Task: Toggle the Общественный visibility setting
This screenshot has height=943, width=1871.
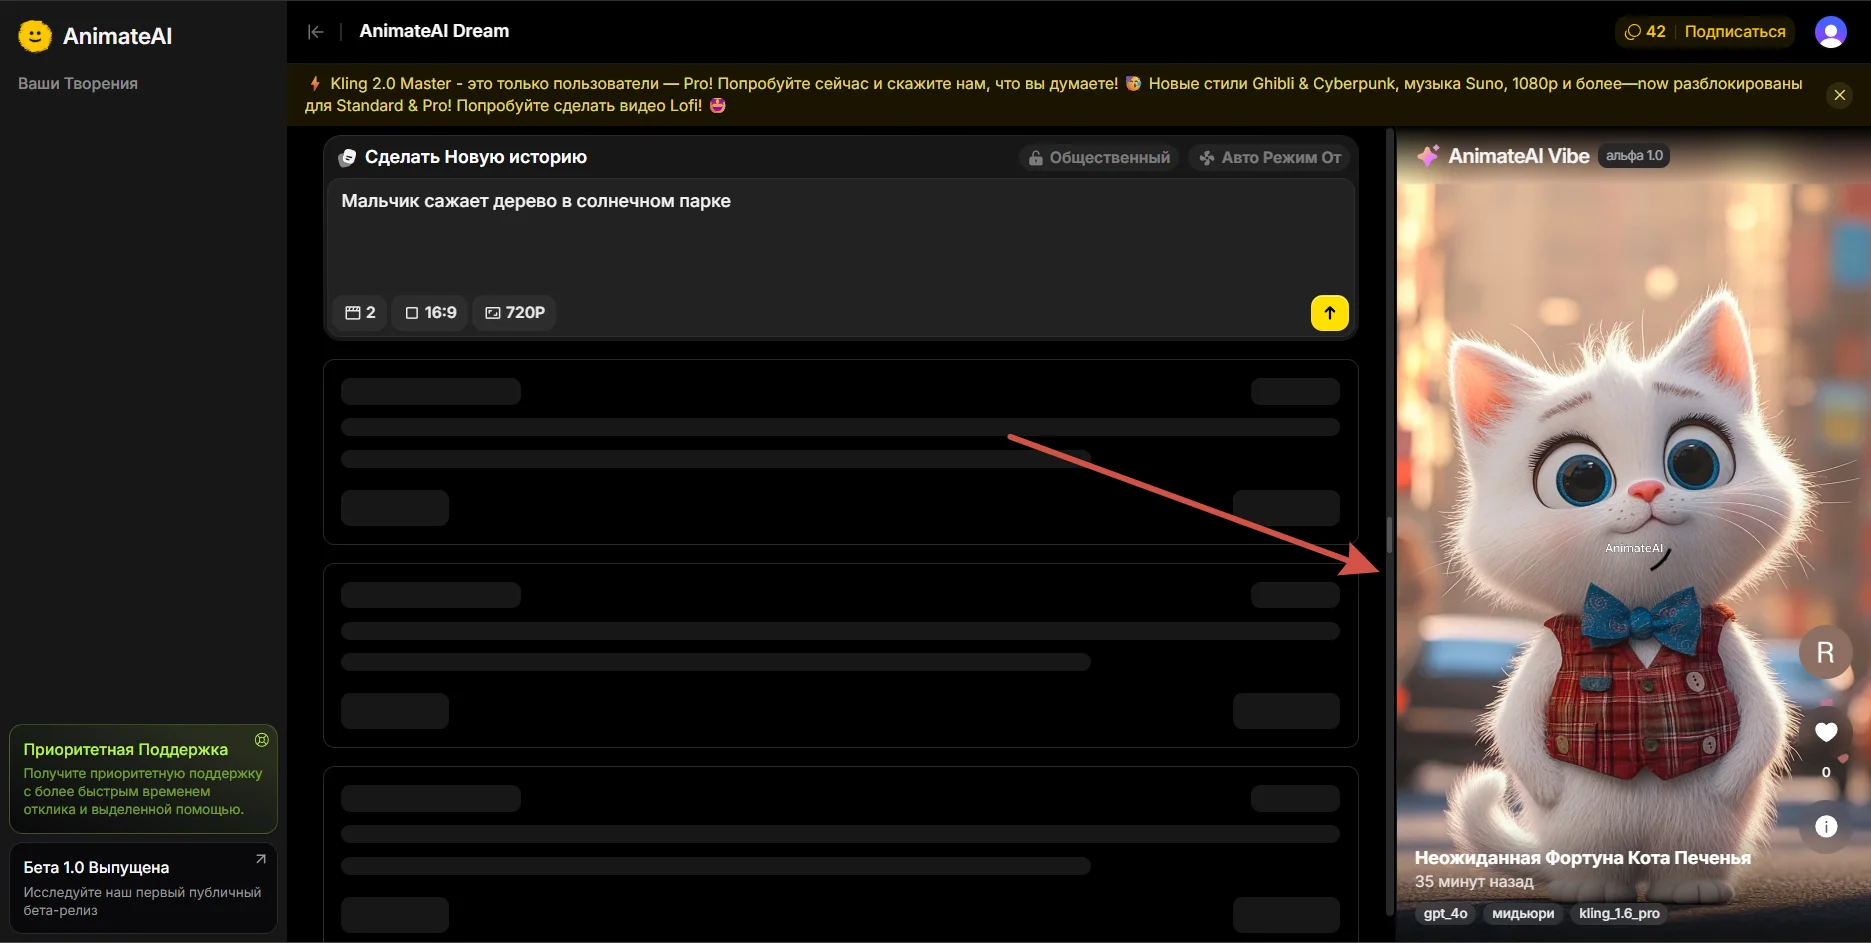Action: (1100, 158)
